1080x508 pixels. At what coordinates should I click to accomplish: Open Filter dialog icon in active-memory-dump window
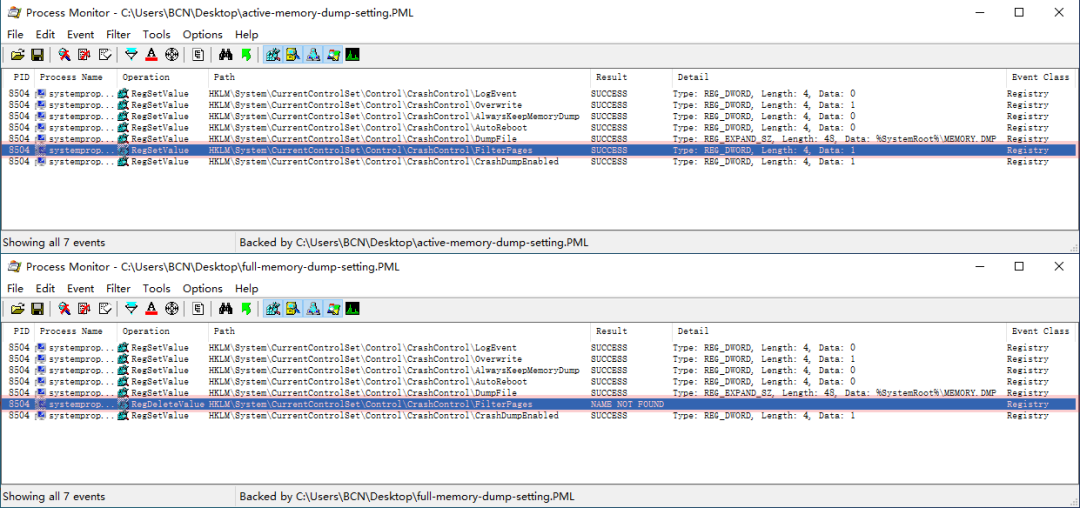132,55
